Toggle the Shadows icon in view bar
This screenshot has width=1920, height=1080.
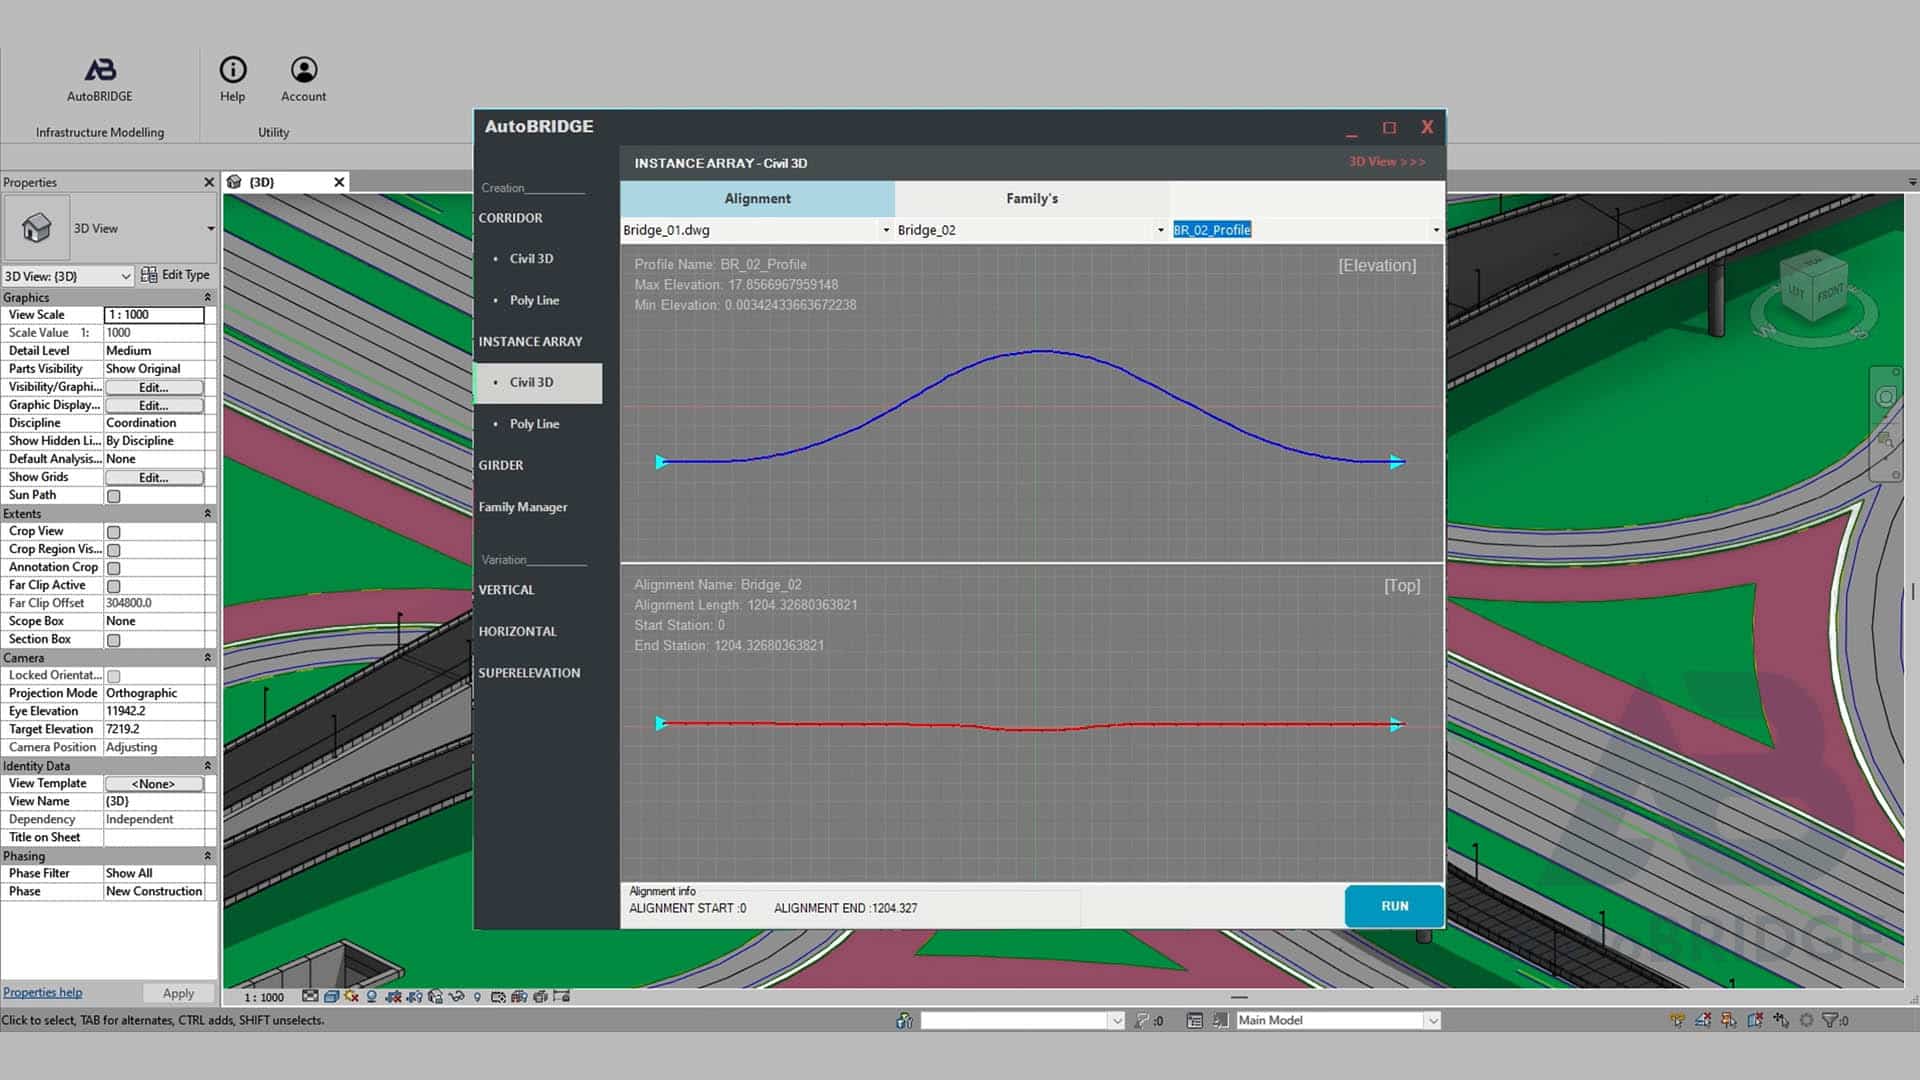[371, 996]
